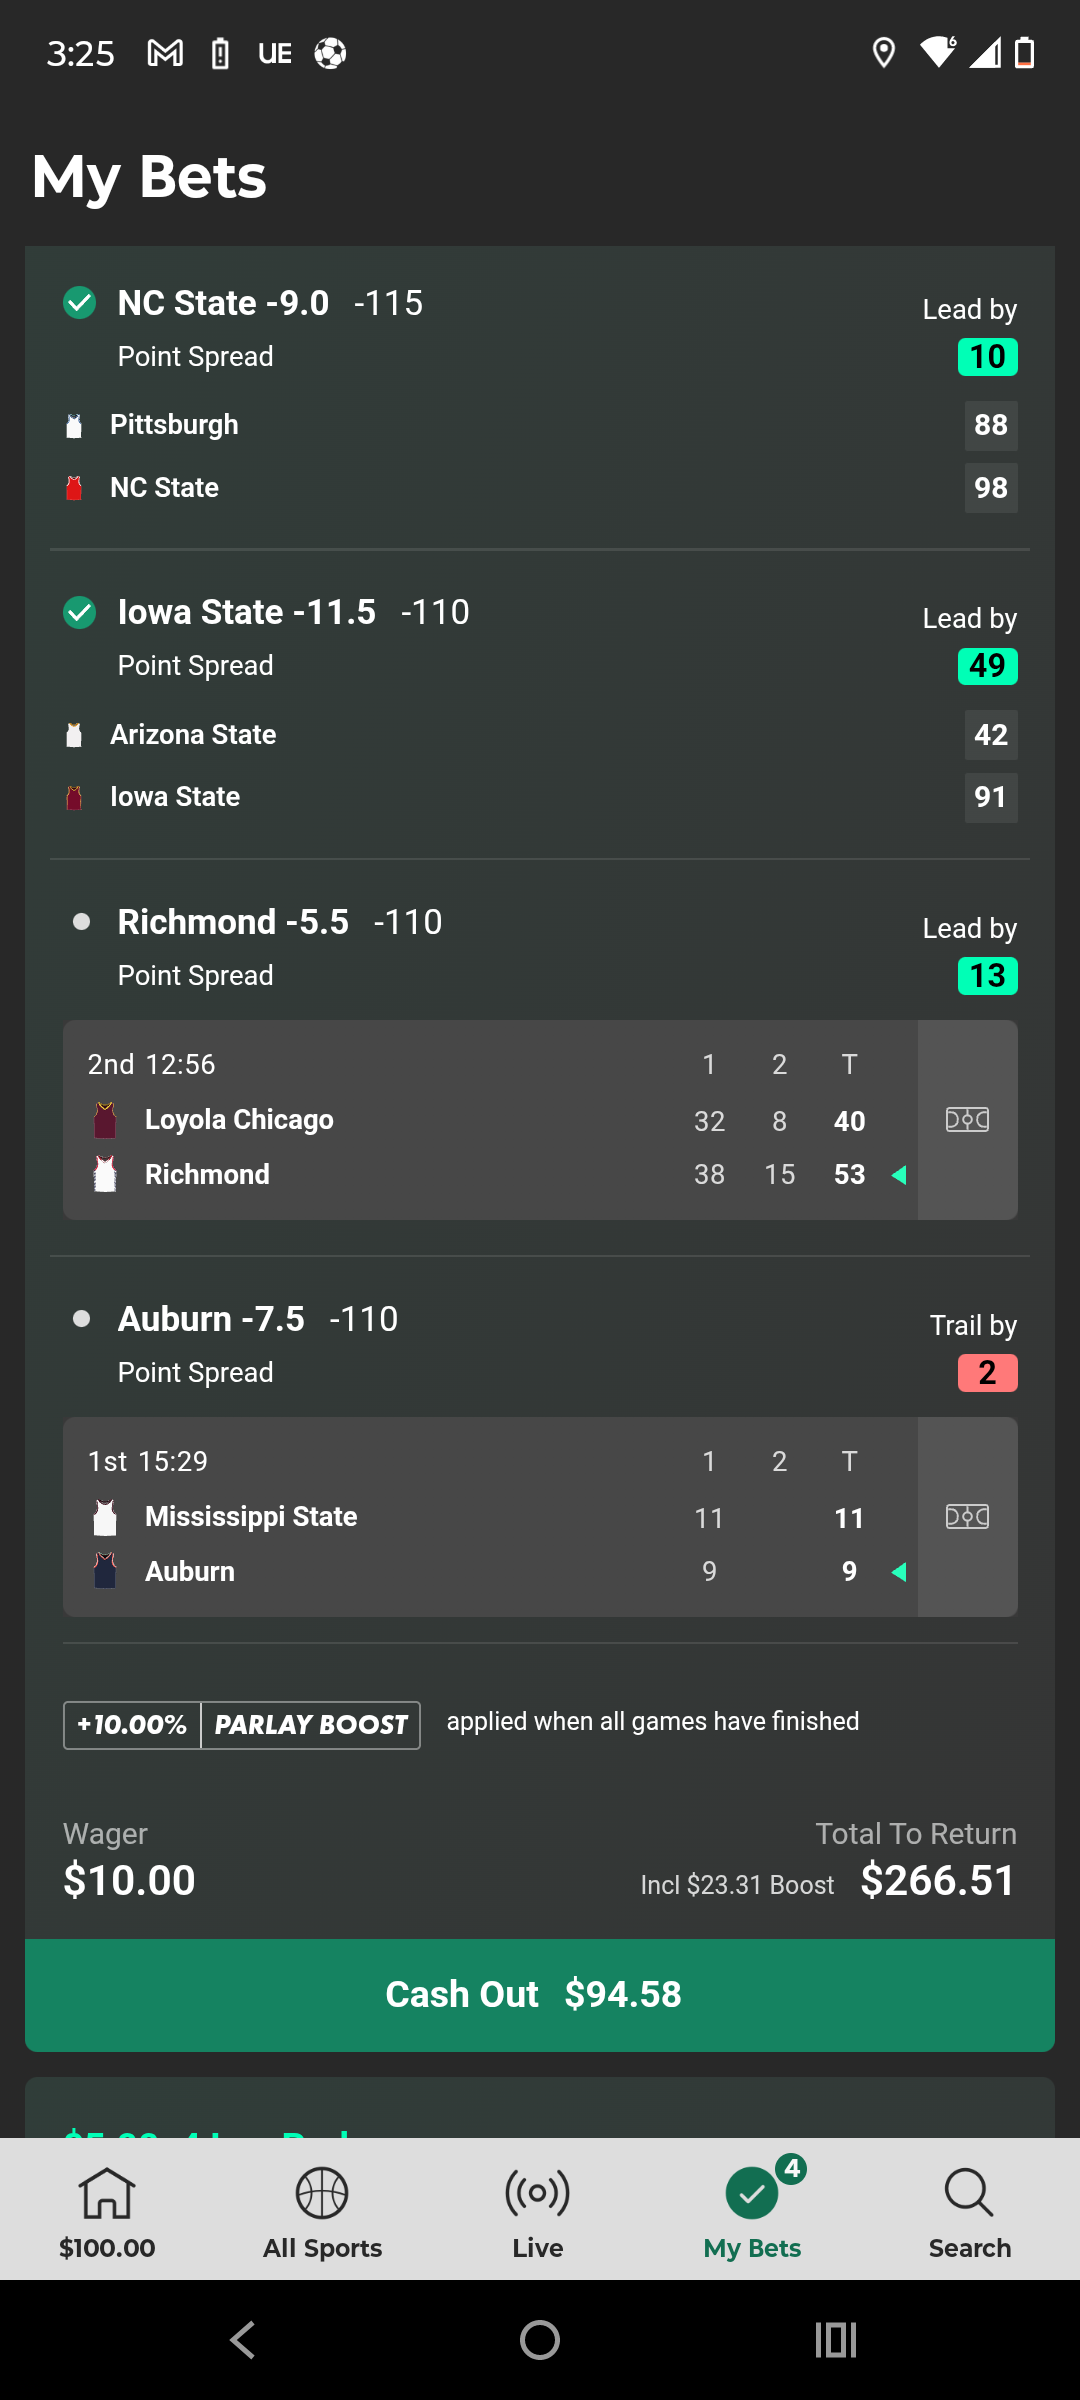Tap the NC State green checkmark icon

(80, 302)
